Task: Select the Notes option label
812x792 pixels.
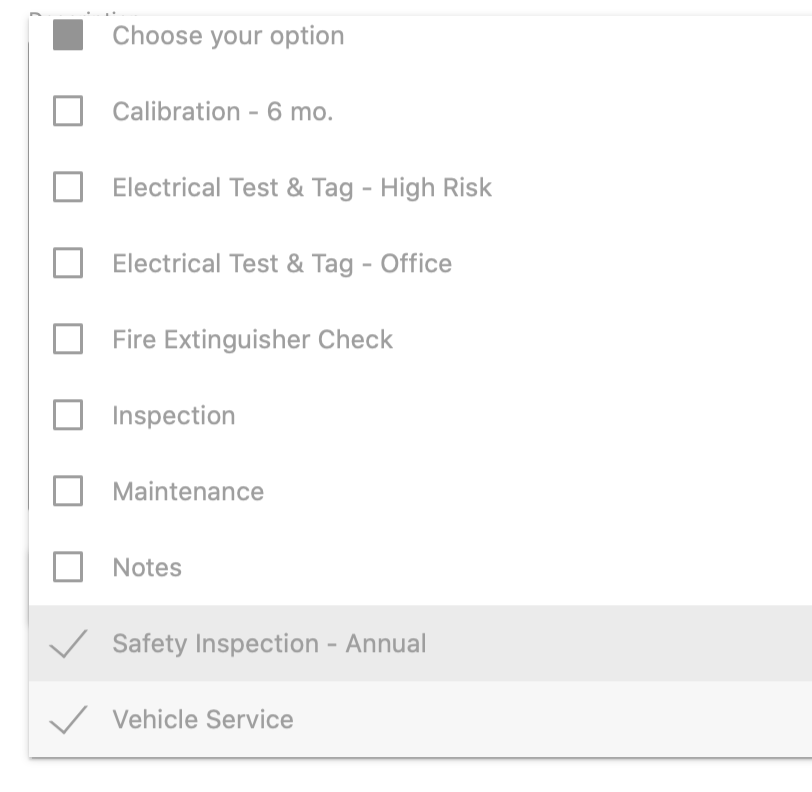Action: (x=147, y=568)
